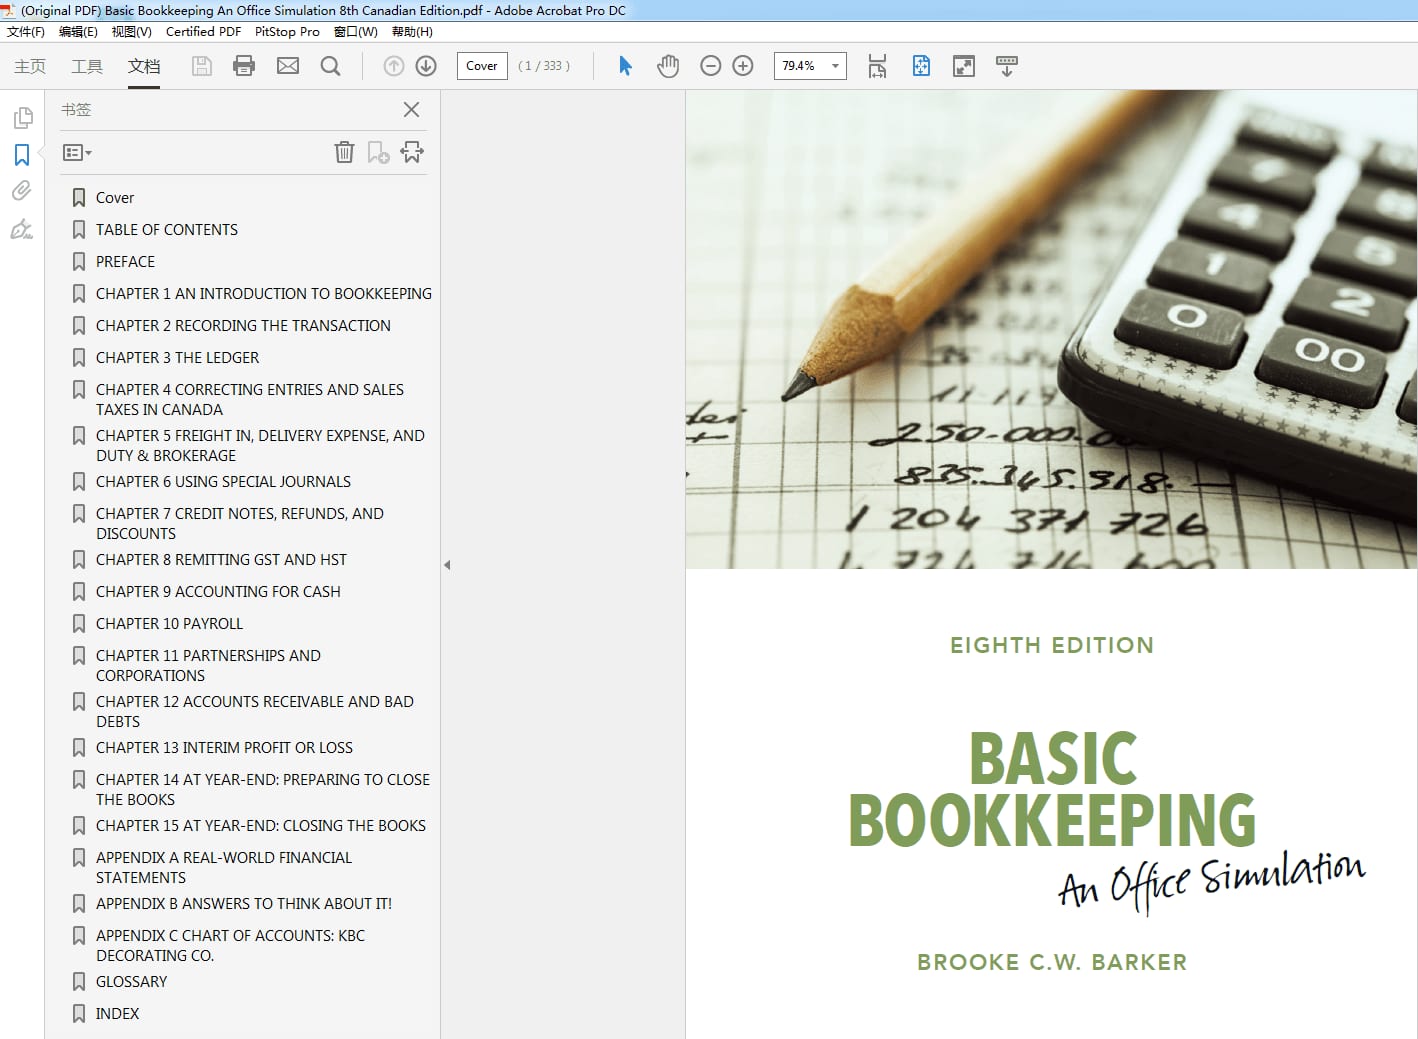
Task: Collapse the navigation pane arrow
Action: [x=447, y=565]
